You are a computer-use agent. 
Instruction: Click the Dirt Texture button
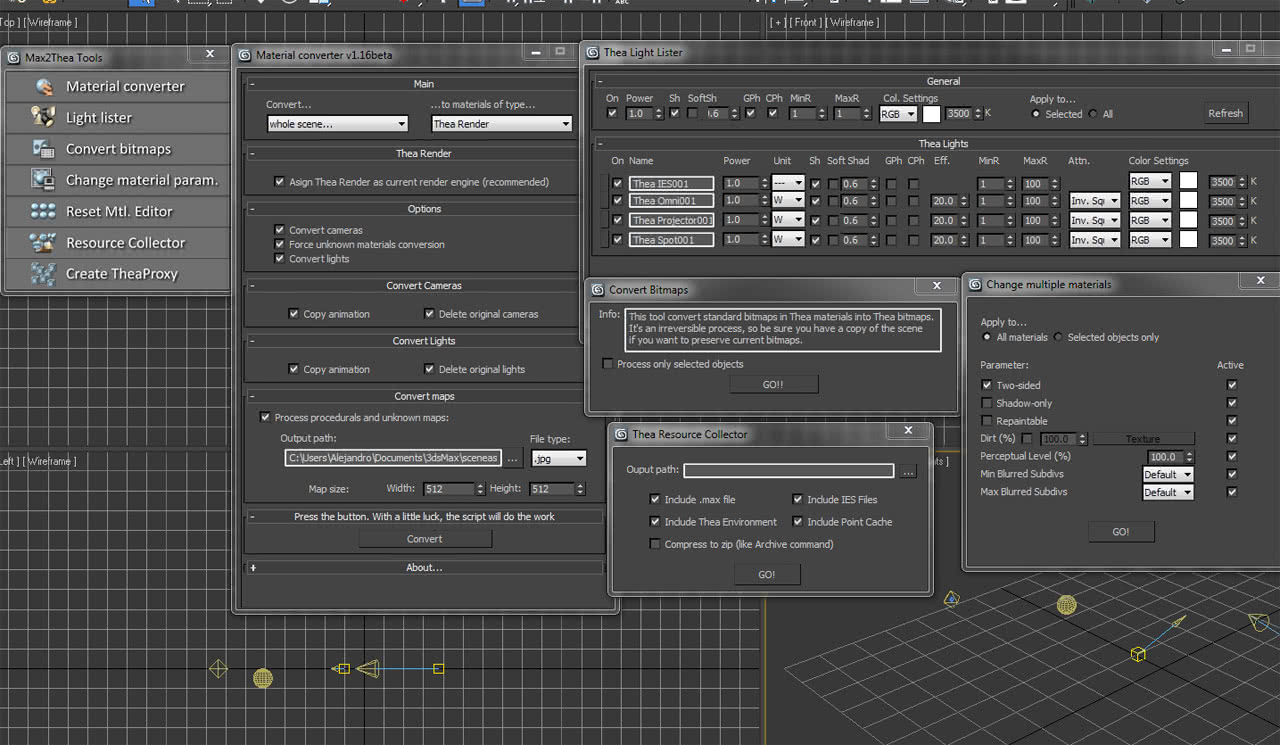[x=1143, y=439]
